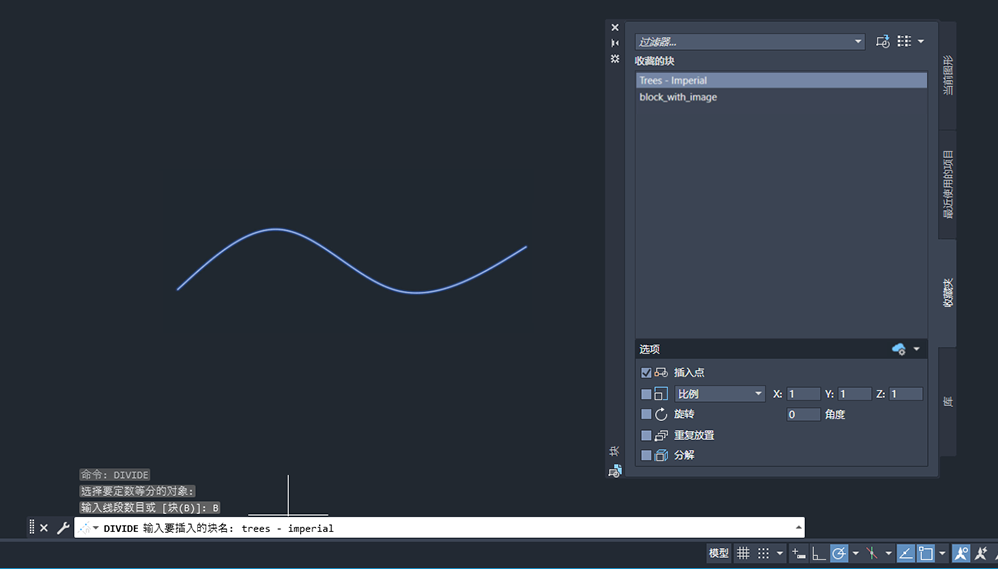This screenshot has height=569, width=998.
Task: Click the repeat placement icon beside 重复放置
Action: 661,435
